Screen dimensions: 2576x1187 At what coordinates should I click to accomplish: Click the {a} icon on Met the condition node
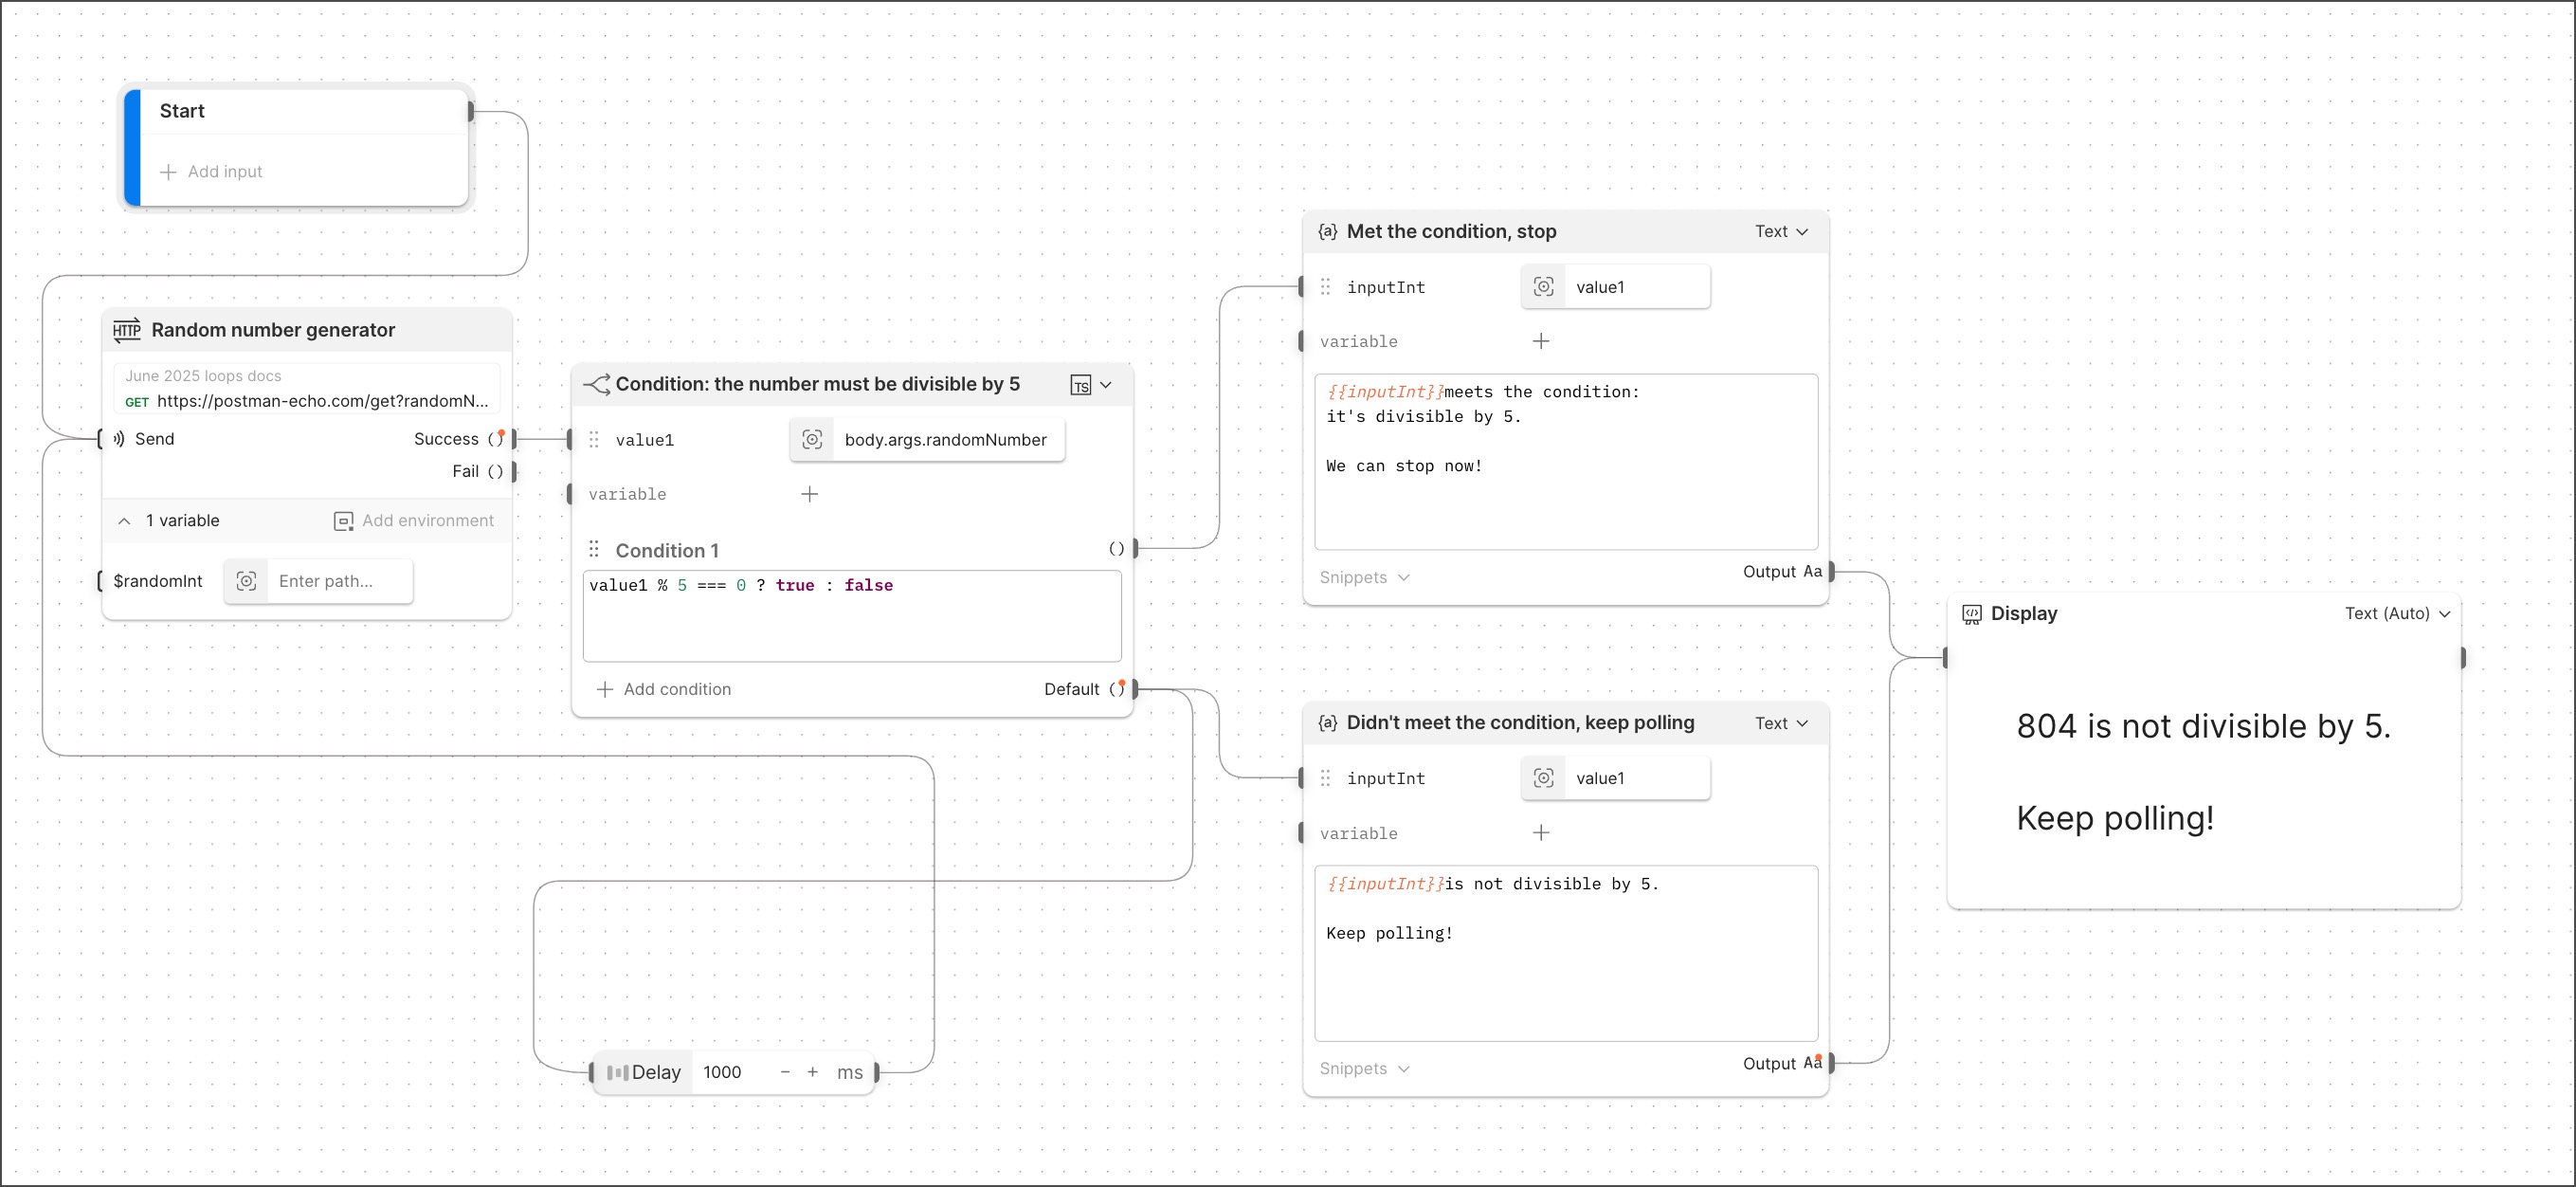[x=1327, y=231]
